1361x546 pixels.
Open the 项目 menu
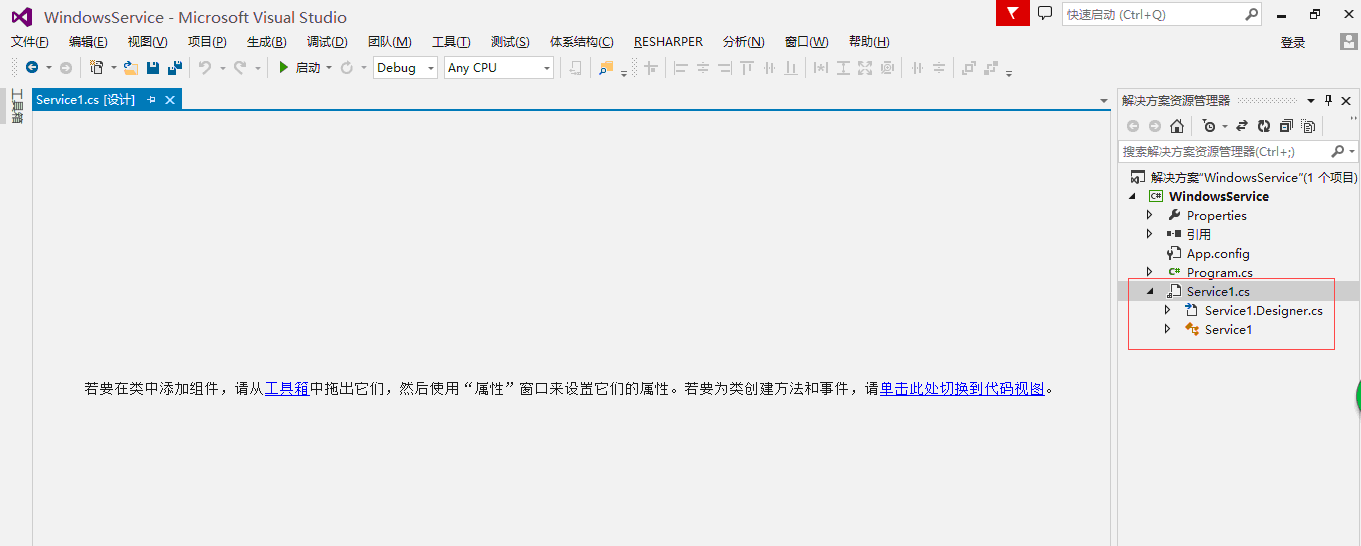click(x=207, y=41)
